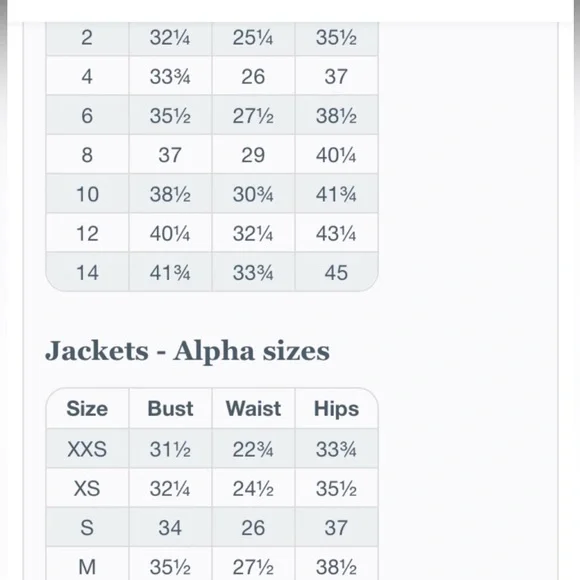This screenshot has height=580, width=580.
Task: Click XXS bust value 31½
Action: (170, 449)
